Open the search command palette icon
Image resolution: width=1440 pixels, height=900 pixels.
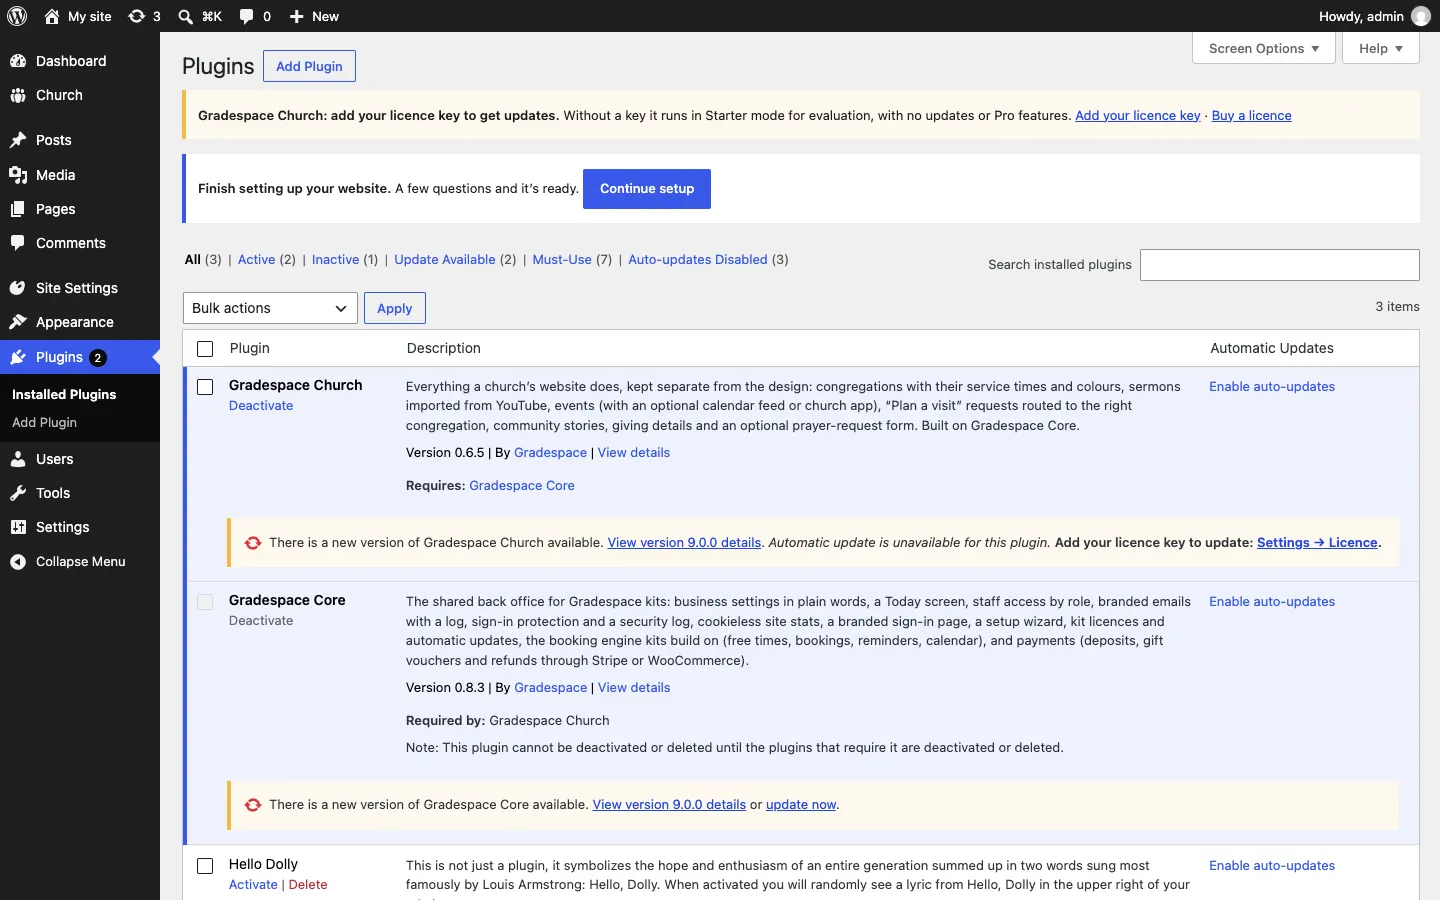click(185, 16)
